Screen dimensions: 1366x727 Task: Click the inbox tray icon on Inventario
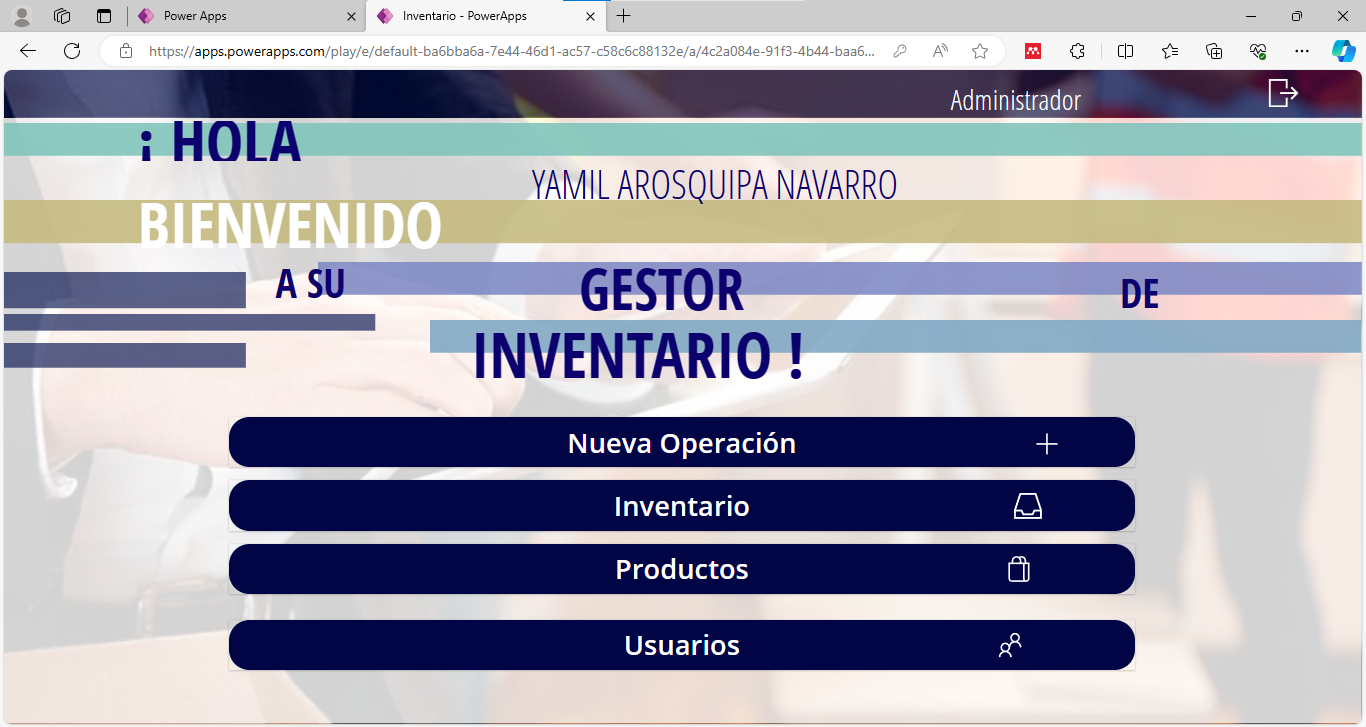pyautogui.click(x=1027, y=507)
